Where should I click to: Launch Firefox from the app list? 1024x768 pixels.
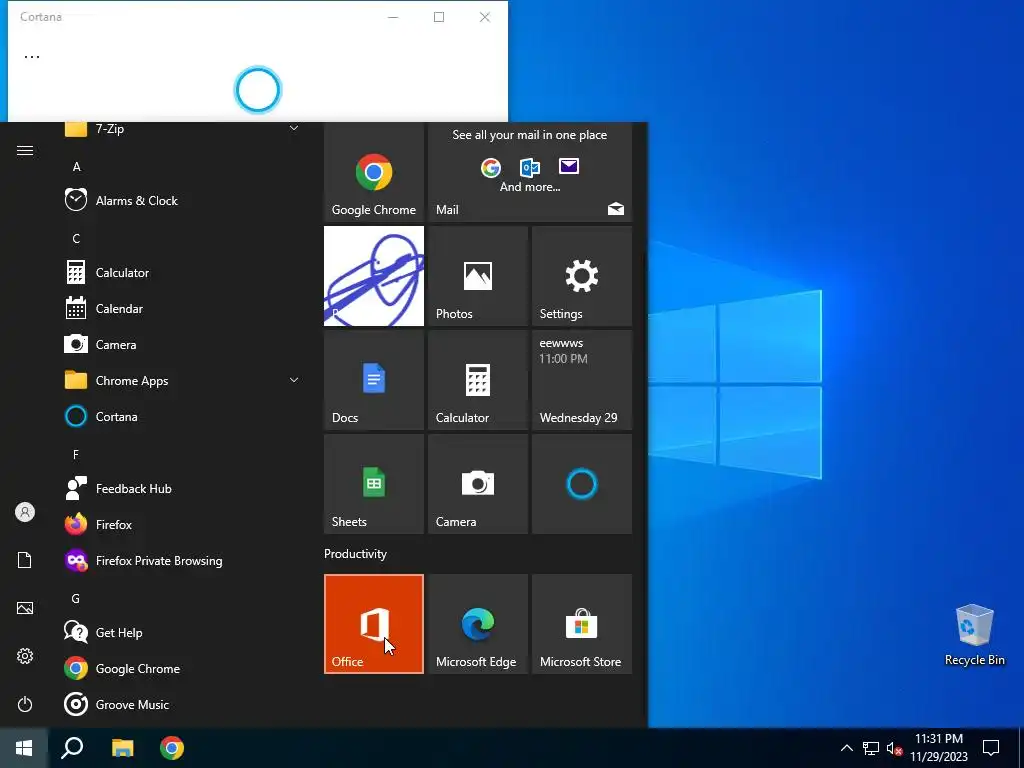coord(183,524)
